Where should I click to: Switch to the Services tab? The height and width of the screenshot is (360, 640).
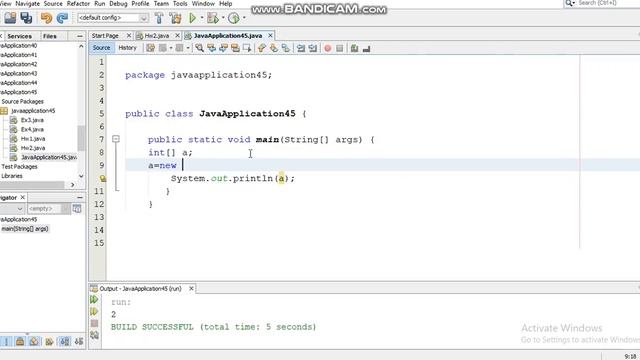(19, 36)
